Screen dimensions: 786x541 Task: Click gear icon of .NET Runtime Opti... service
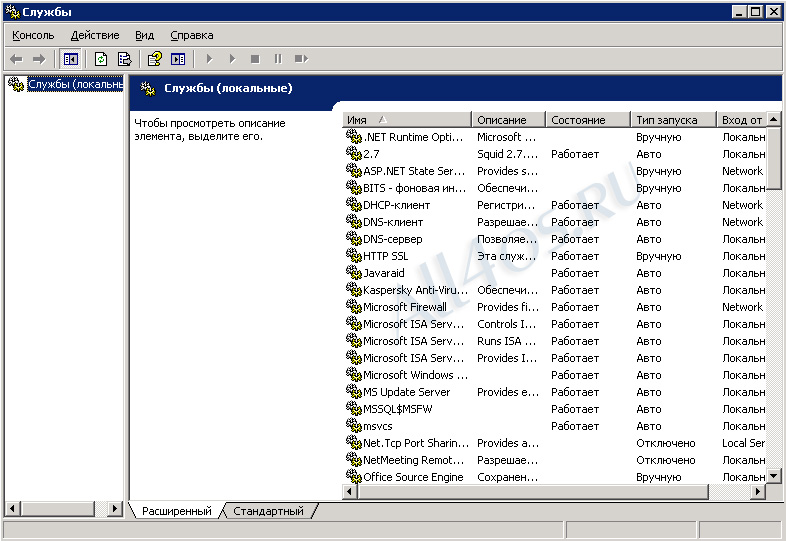pos(353,136)
